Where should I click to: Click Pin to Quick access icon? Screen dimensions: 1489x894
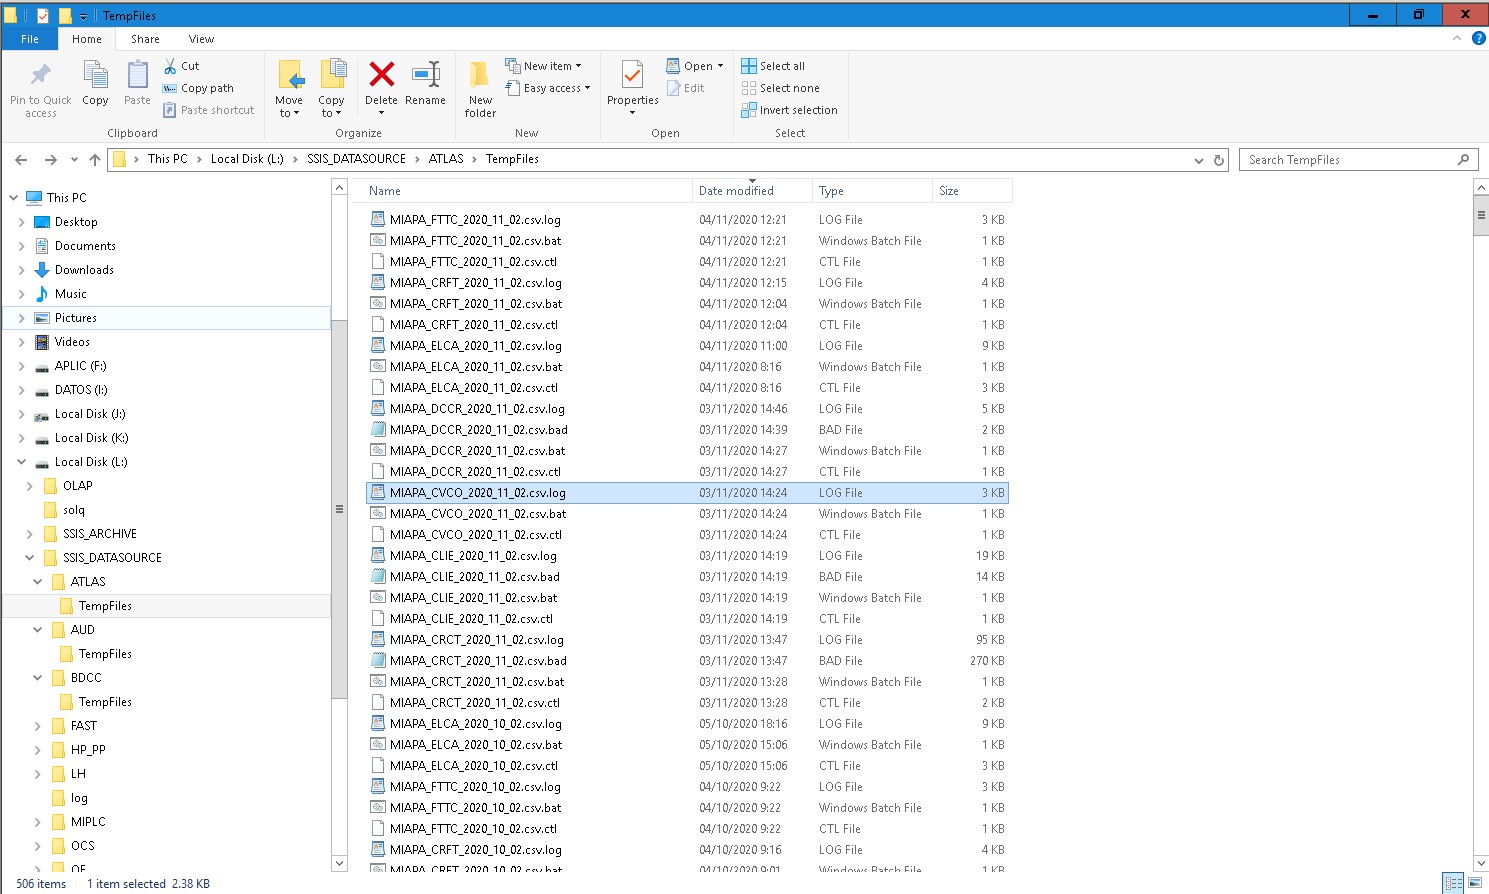tap(40, 76)
